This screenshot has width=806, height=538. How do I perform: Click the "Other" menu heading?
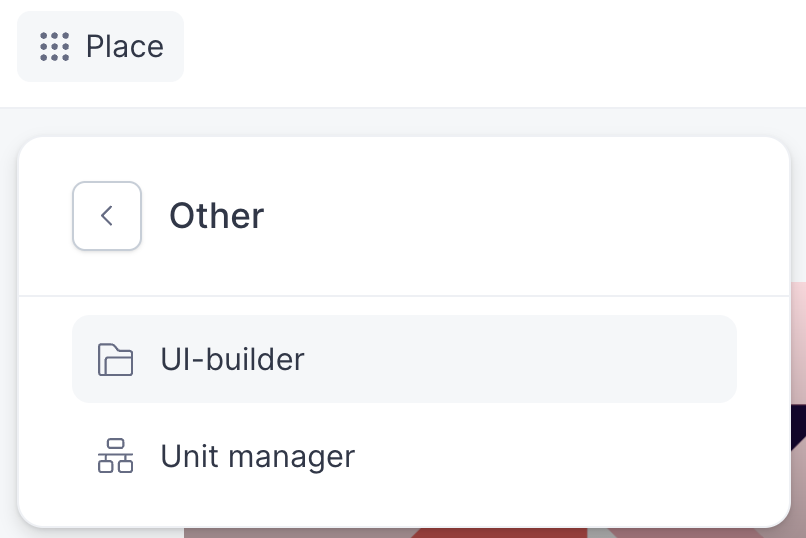tap(216, 216)
